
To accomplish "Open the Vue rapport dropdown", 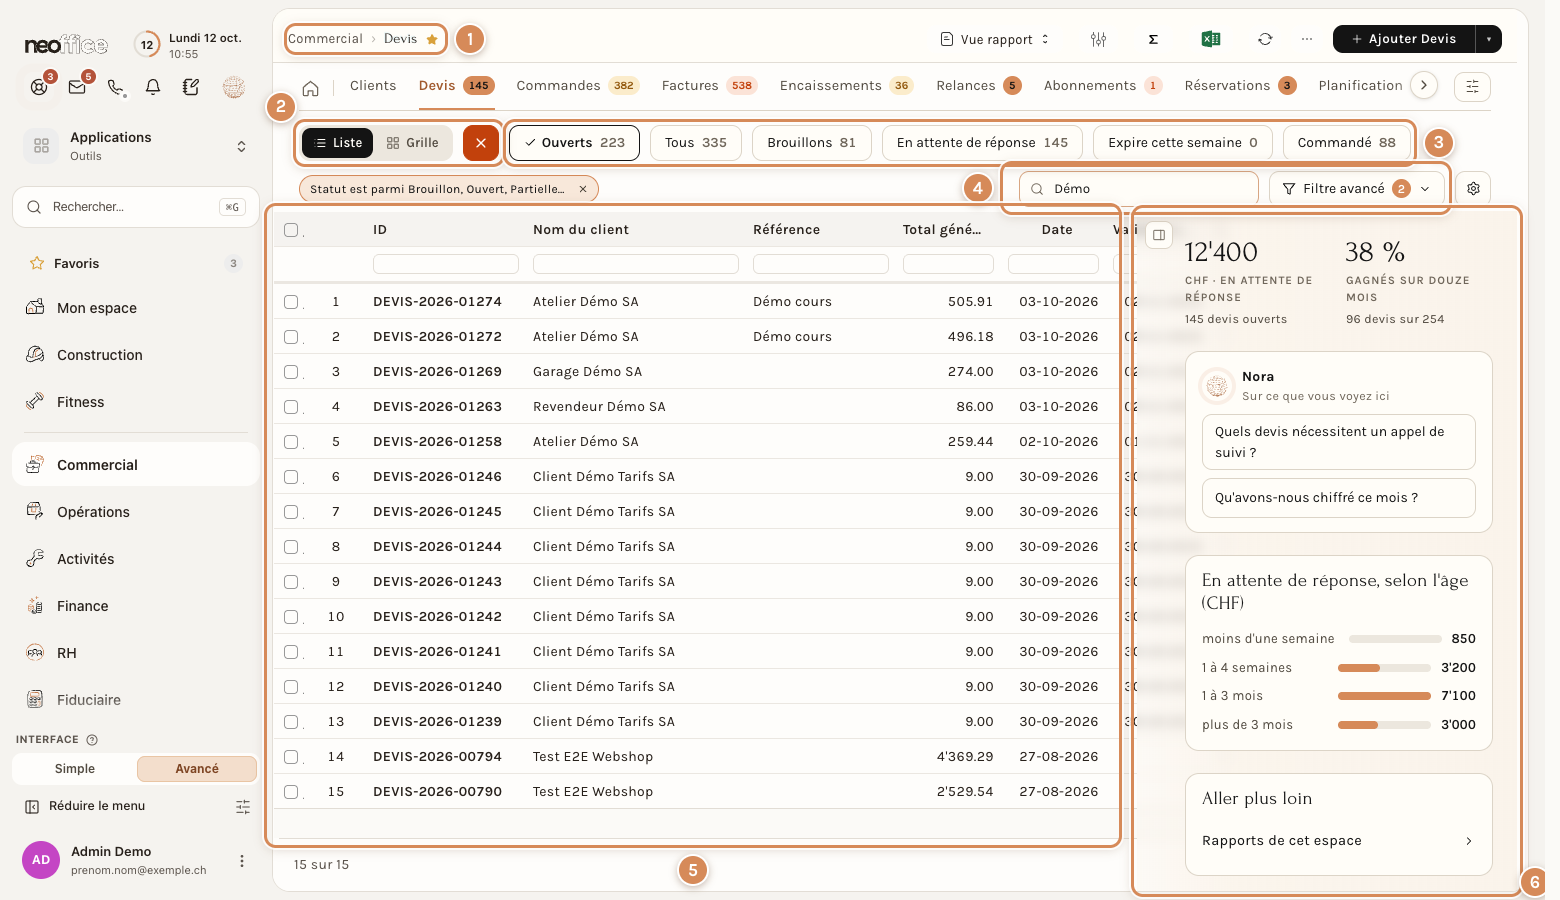I will tap(995, 39).
